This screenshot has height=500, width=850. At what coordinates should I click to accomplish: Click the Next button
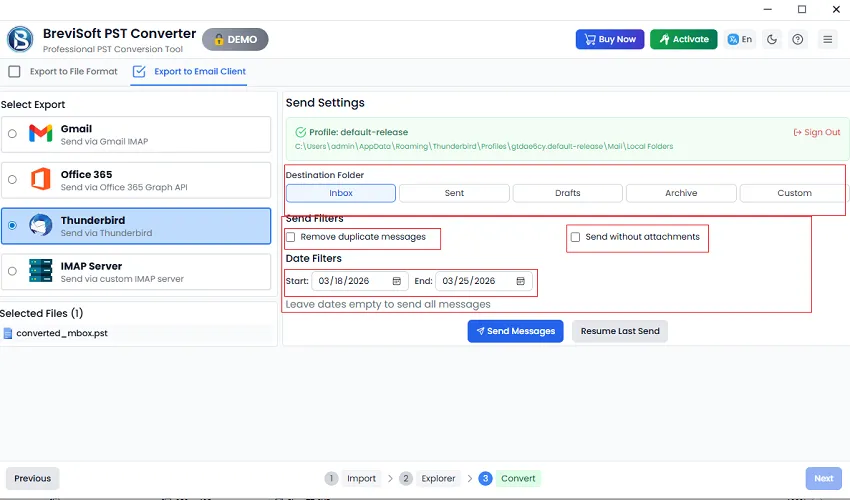823,478
